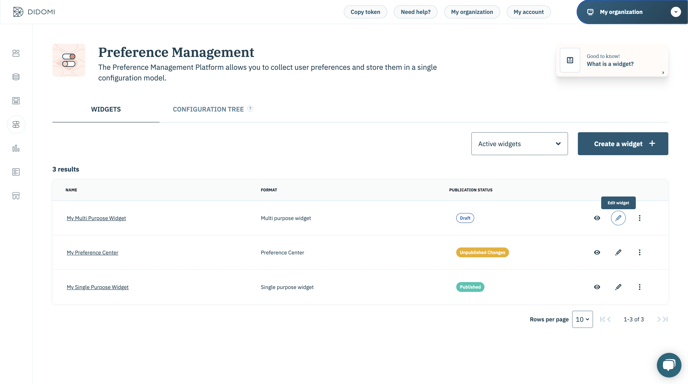Expand the My organization selector arrow
This screenshot has width=688, height=384.
click(676, 12)
